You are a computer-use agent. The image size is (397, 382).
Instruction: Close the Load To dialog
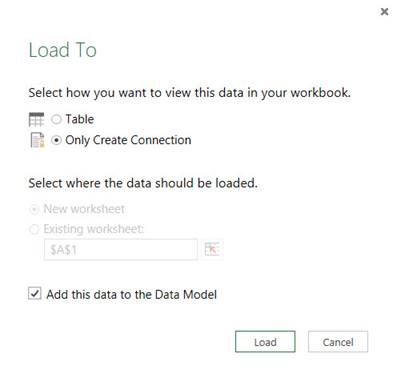pos(384,12)
